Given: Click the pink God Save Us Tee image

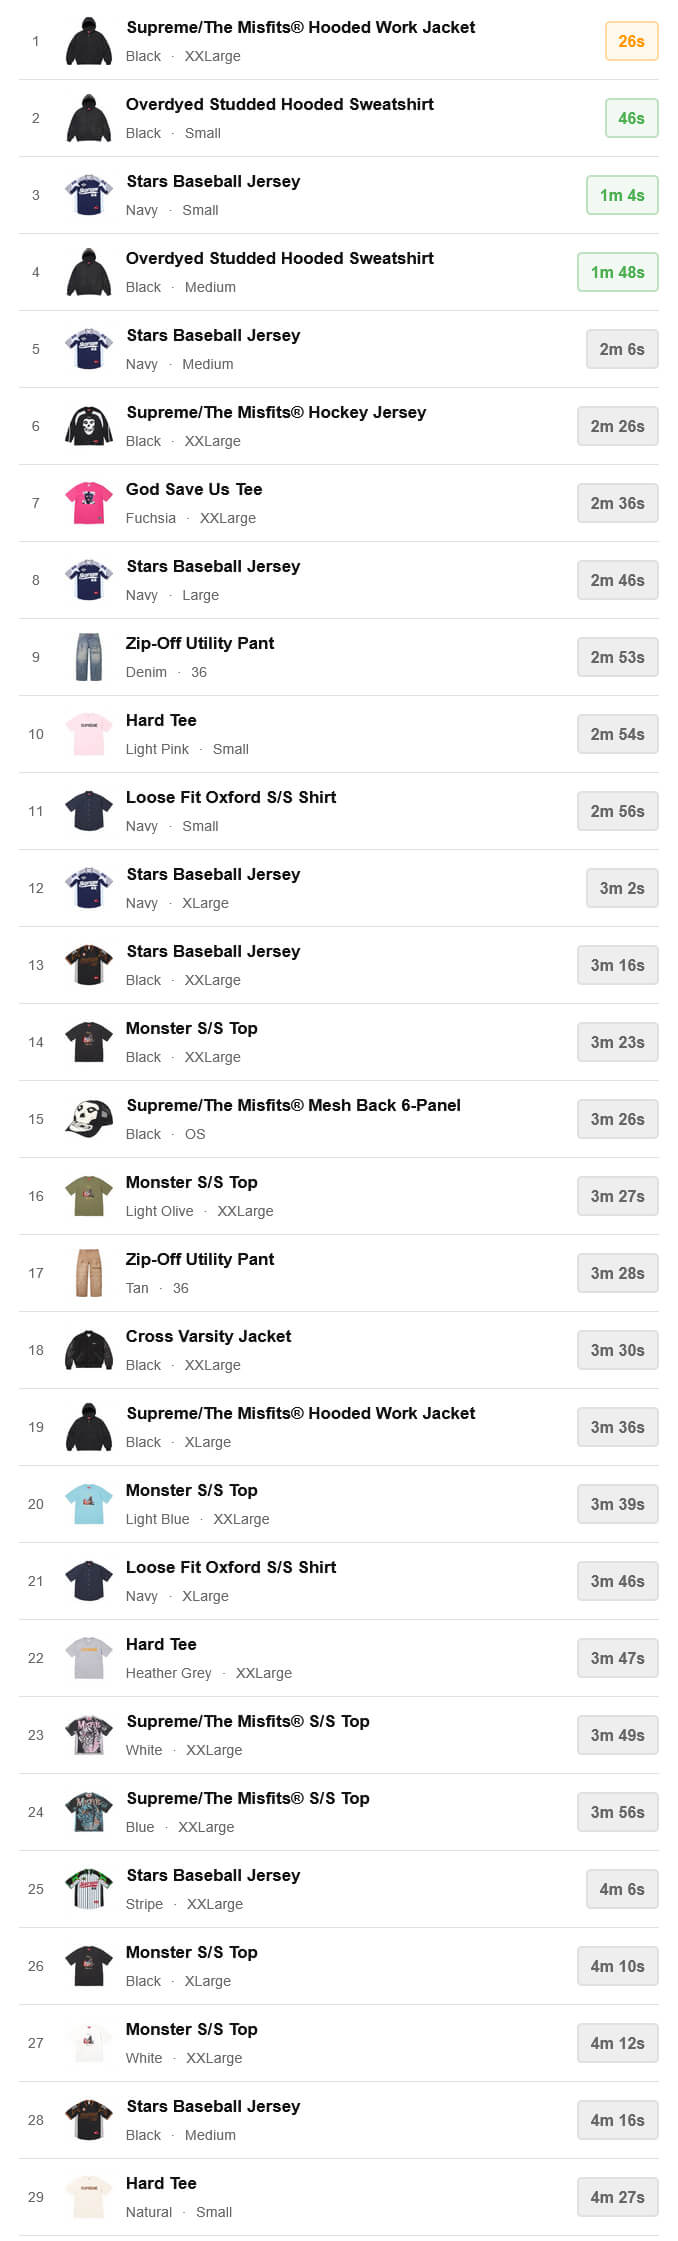Looking at the screenshot, I should pos(89,504).
